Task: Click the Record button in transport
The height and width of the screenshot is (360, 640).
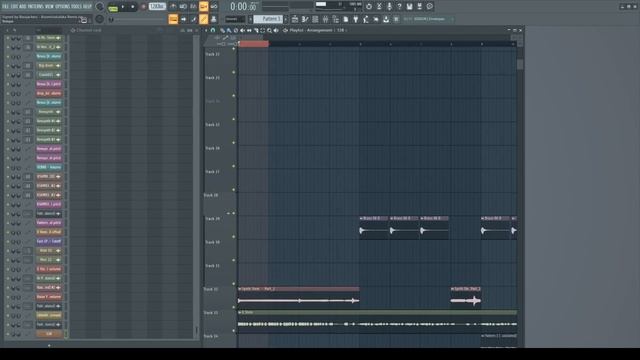Action: click(x=143, y=7)
